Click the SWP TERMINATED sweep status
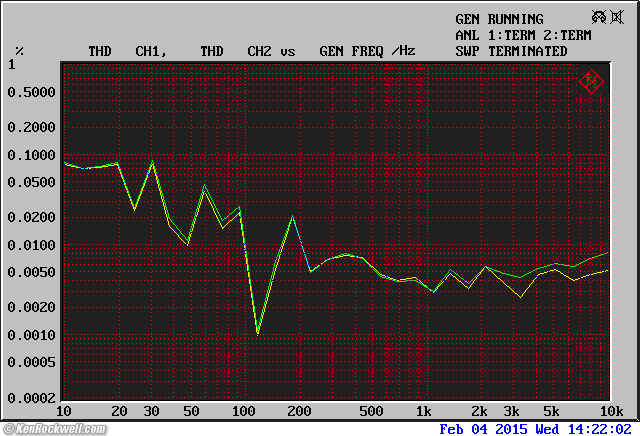This screenshot has height=436, width=640. coord(511,51)
